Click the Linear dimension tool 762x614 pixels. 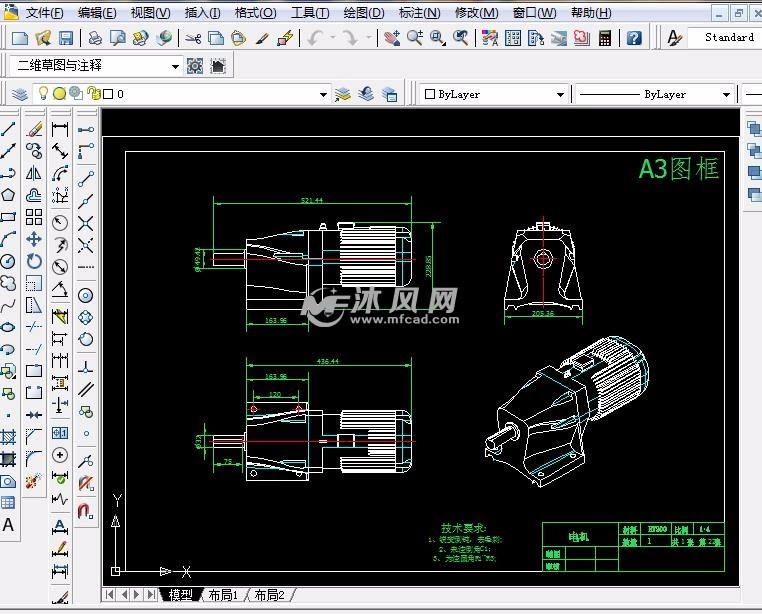pyautogui.click(x=60, y=129)
